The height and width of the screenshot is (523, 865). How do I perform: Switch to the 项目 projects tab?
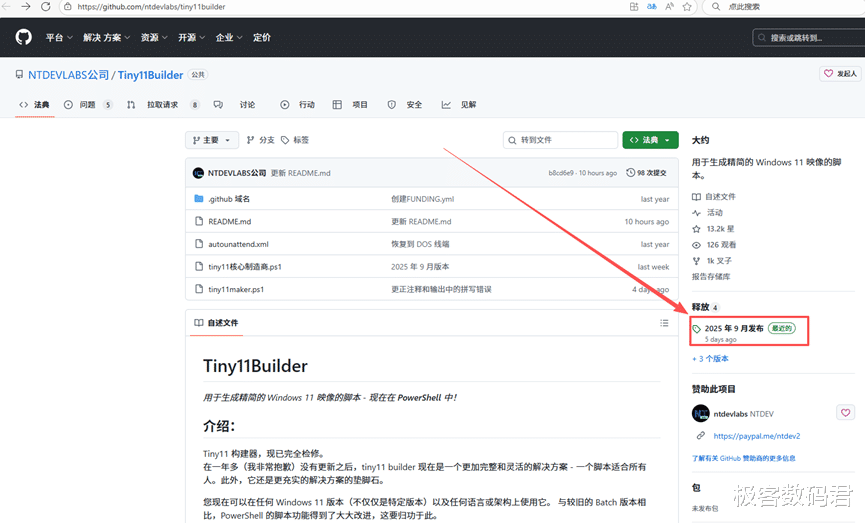[350, 104]
